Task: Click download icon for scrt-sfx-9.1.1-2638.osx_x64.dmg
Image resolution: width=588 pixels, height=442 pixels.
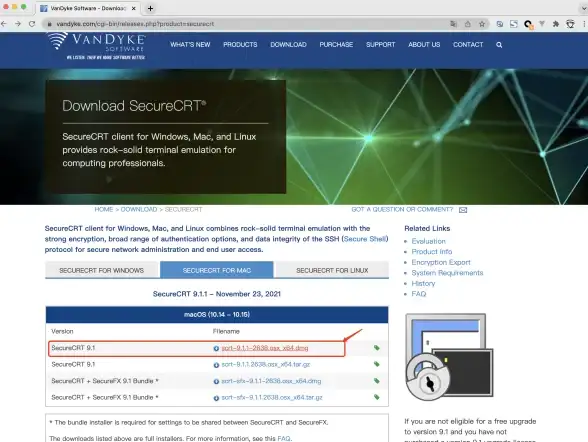Action: pyautogui.click(x=216, y=381)
